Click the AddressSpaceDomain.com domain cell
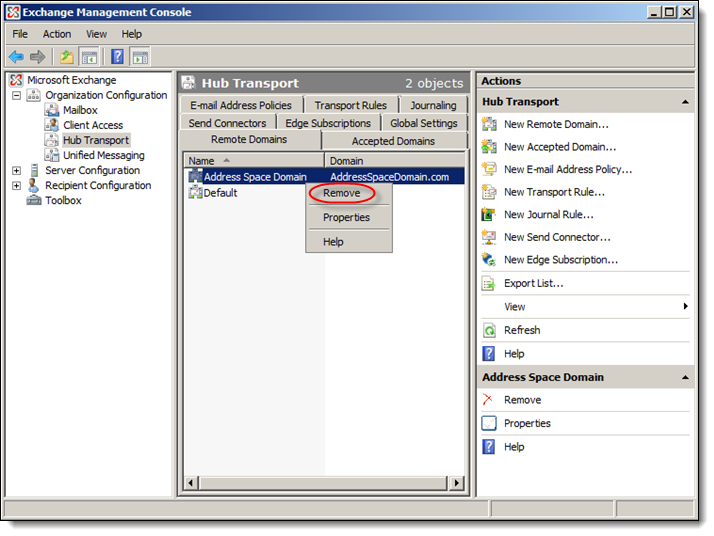Image resolution: width=714 pixels, height=536 pixels. tap(390, 177)
